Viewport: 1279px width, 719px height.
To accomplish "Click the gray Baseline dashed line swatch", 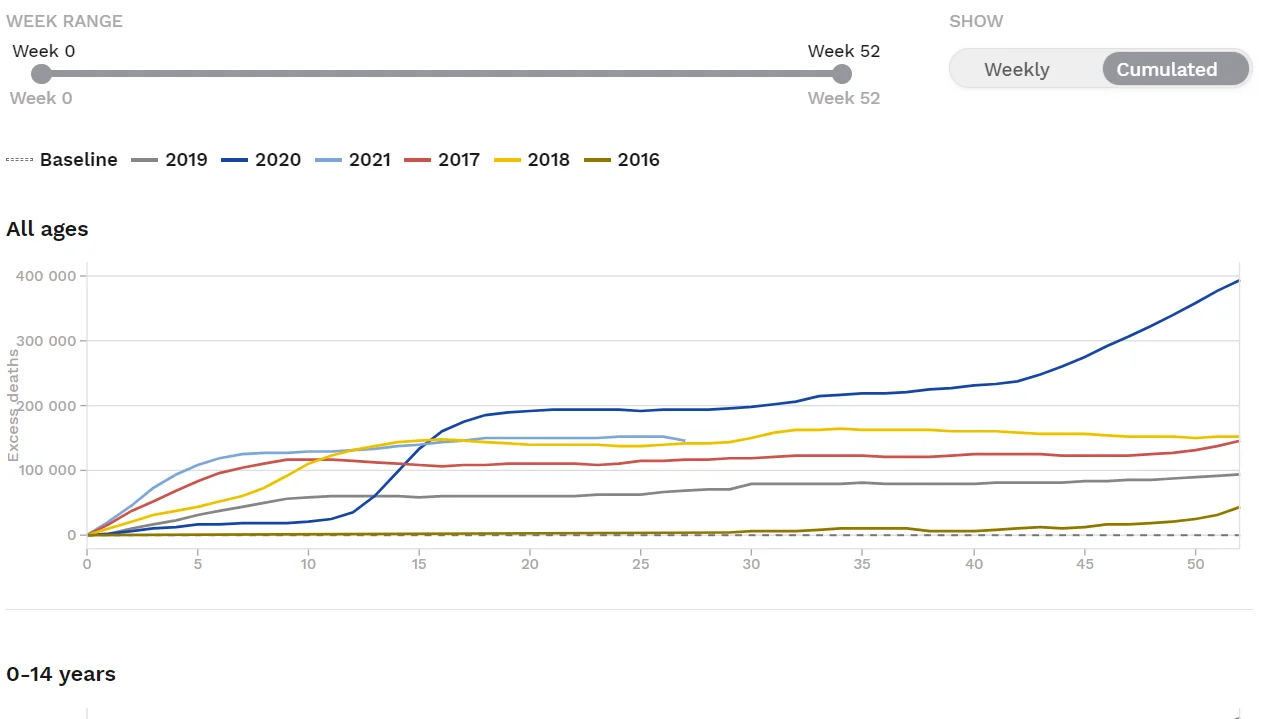I will click(x=20, y=160).
